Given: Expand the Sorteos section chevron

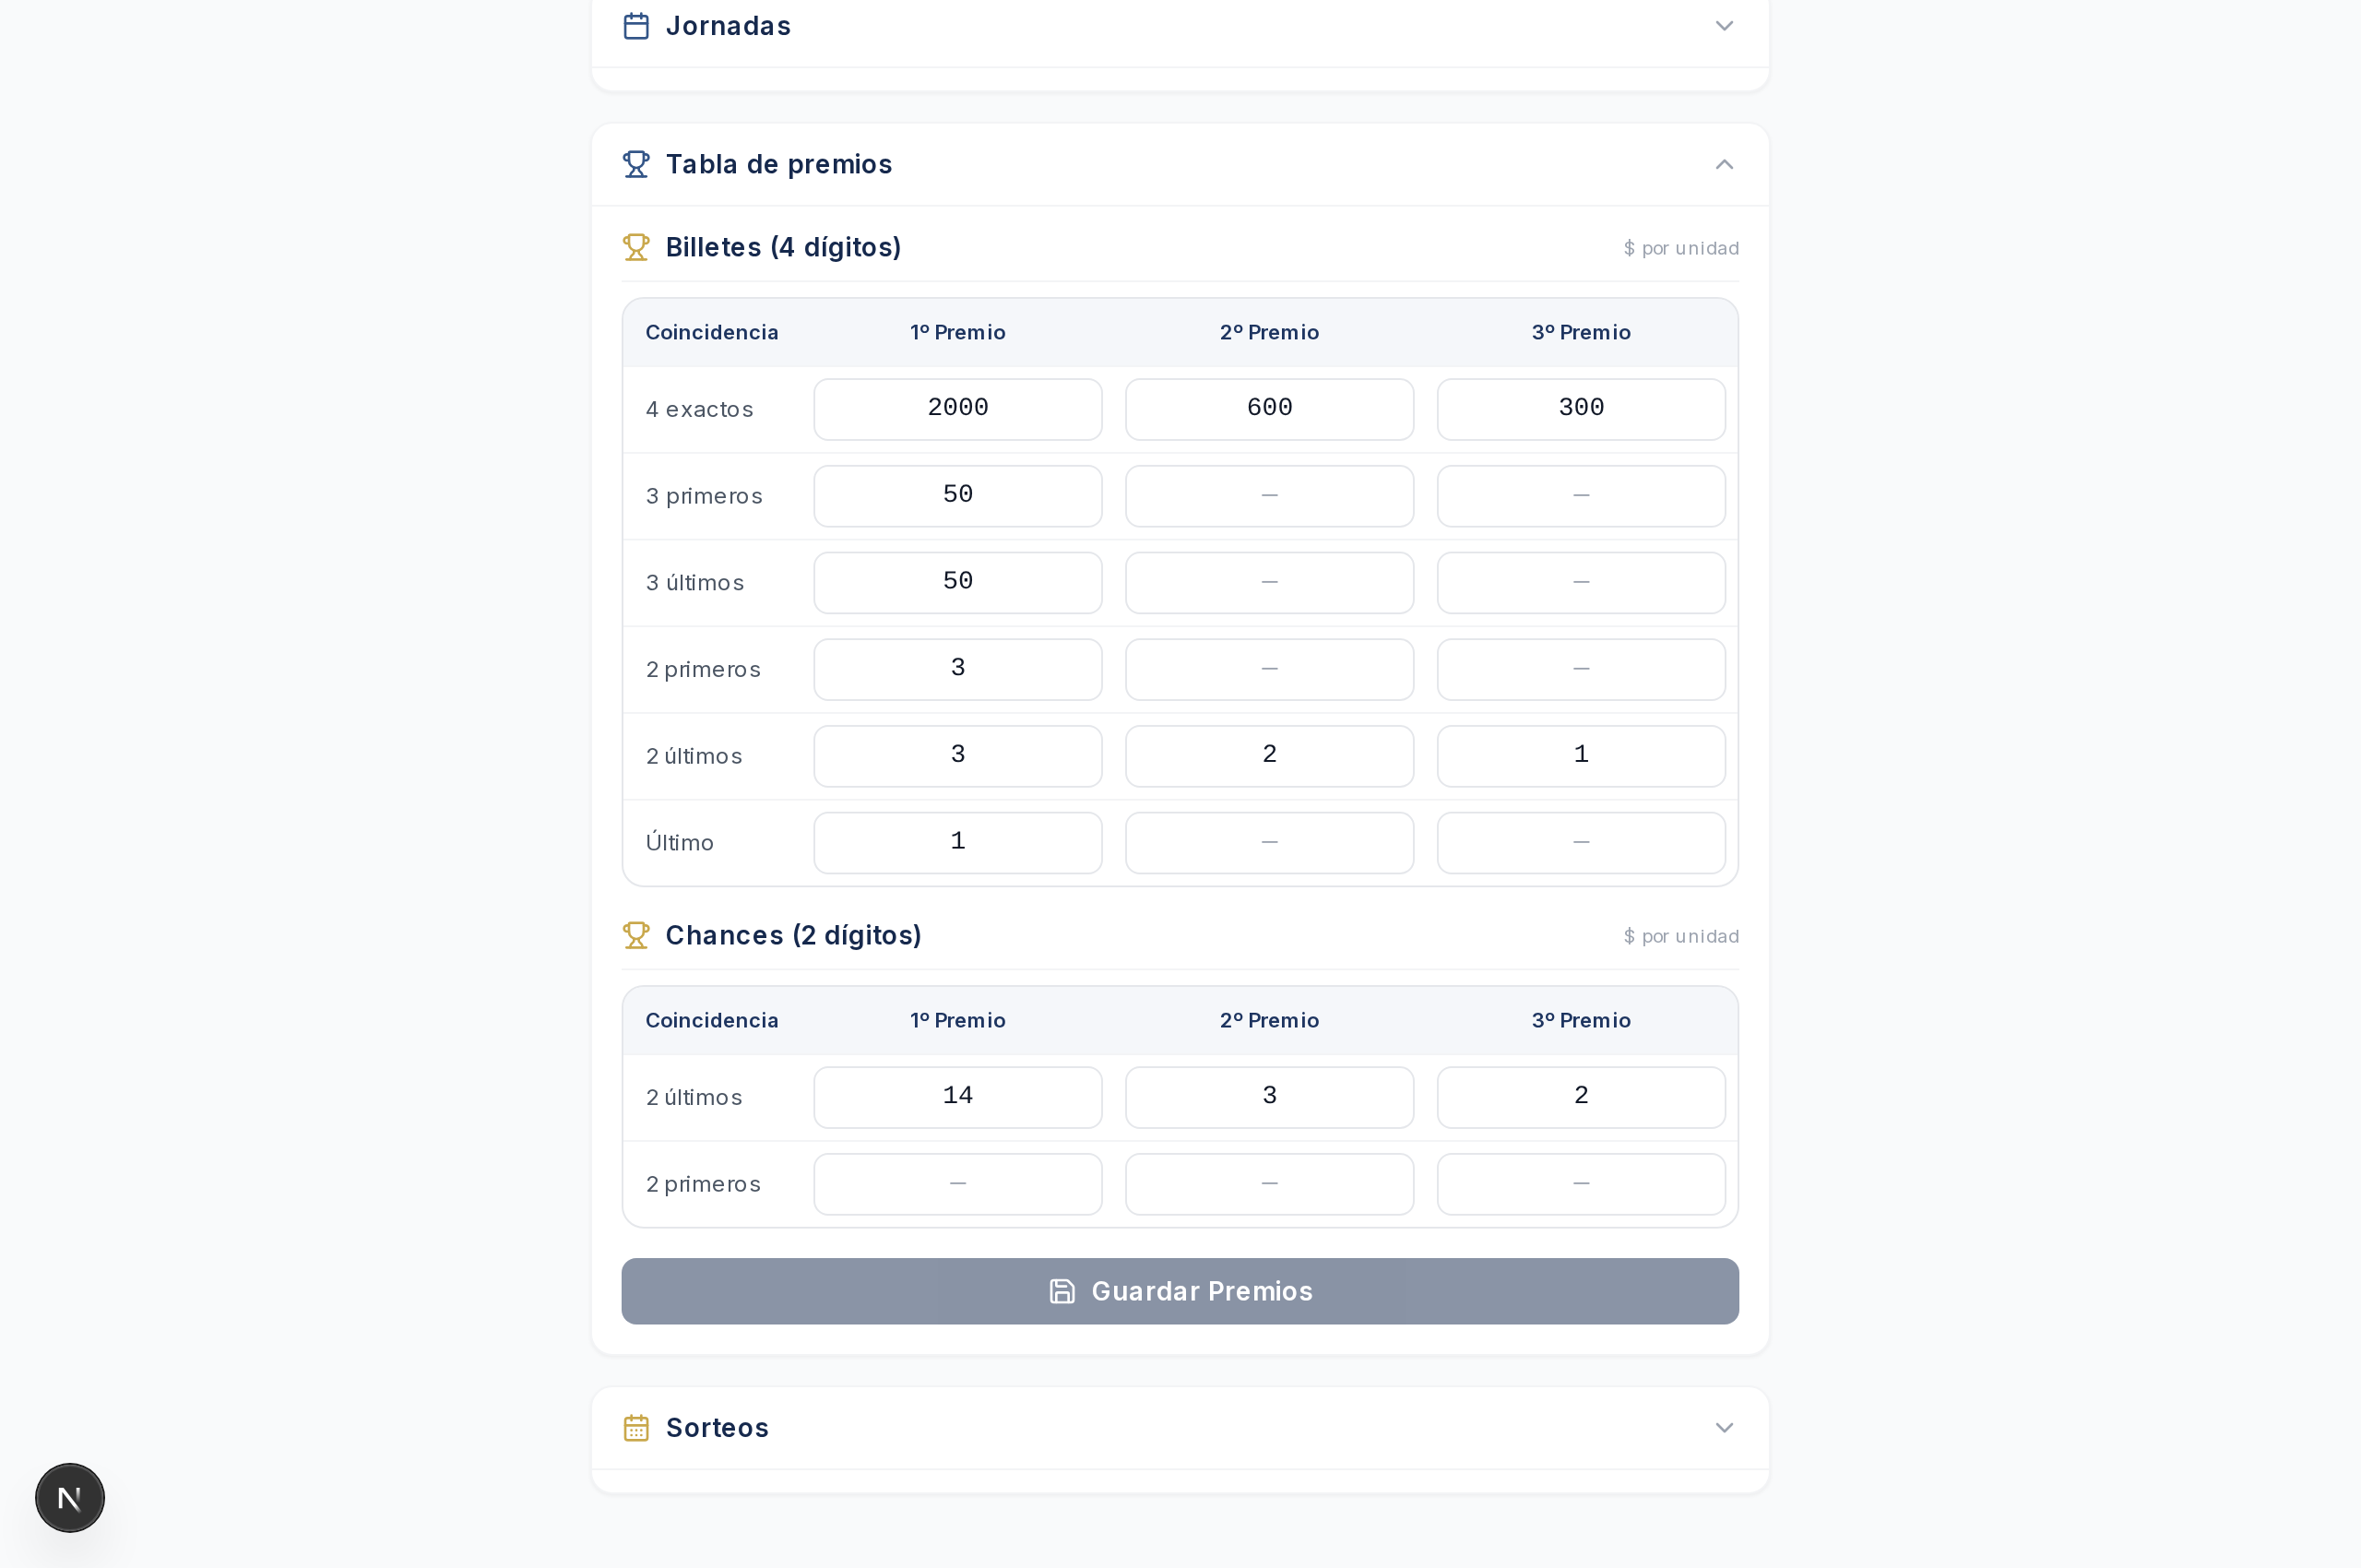Looking at the screenshot, I should (x=1724, y=1428).
